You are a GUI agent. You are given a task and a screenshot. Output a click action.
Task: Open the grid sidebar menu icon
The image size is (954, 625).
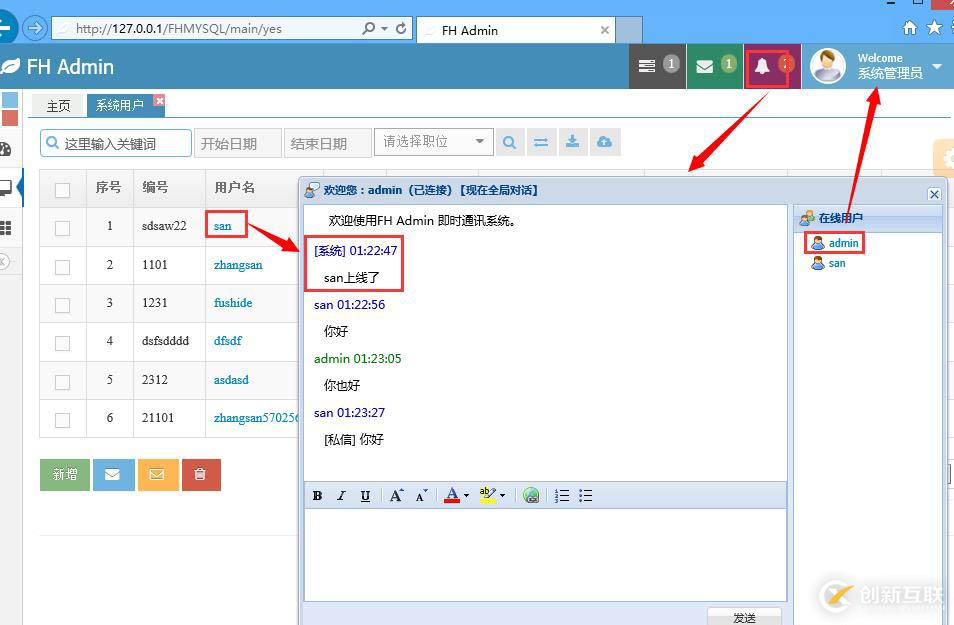pyautogui.click(x=5, y=228)
